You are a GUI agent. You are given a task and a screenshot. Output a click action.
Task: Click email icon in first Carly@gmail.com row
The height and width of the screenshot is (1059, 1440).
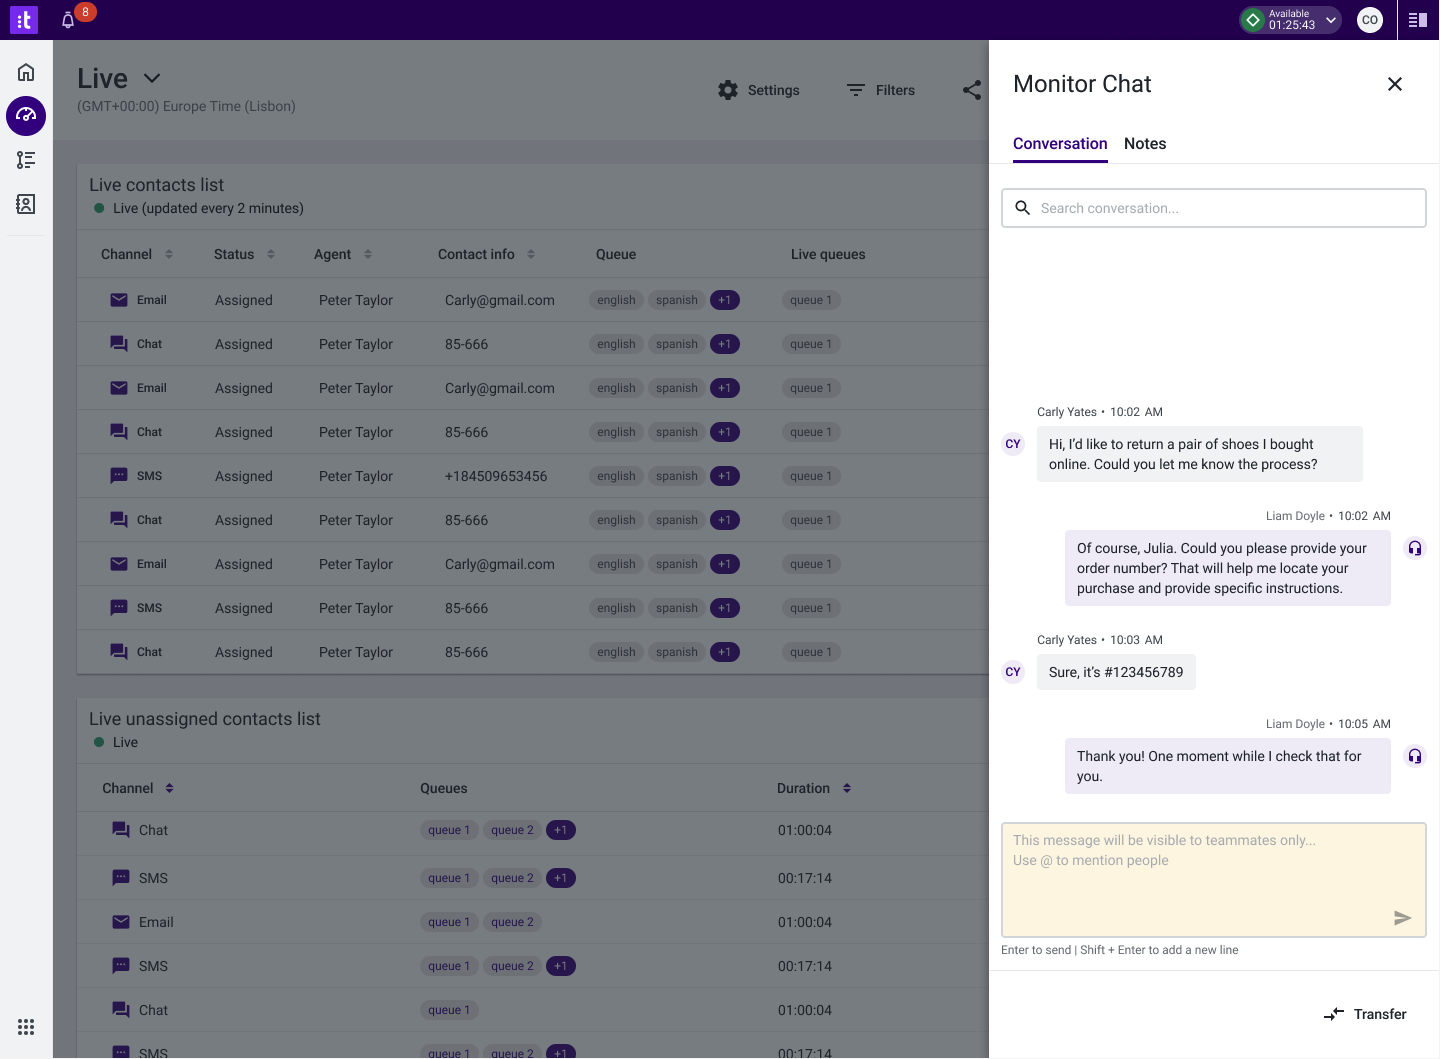coord(119,300)
